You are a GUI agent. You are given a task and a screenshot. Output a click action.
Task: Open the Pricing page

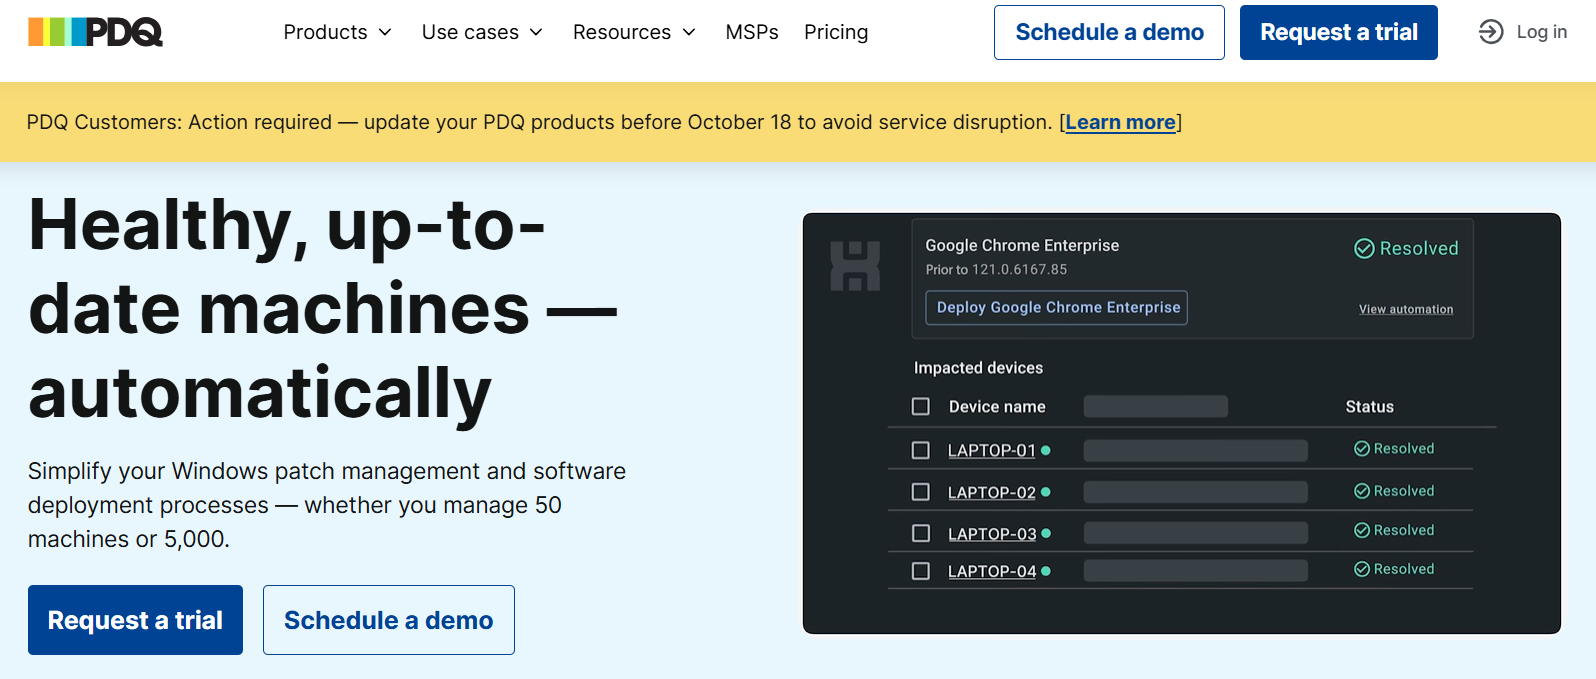tap(836, 32)
